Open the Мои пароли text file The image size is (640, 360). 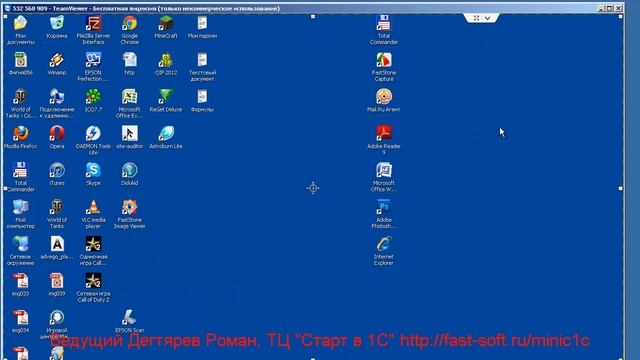click(x=202, y=23)
